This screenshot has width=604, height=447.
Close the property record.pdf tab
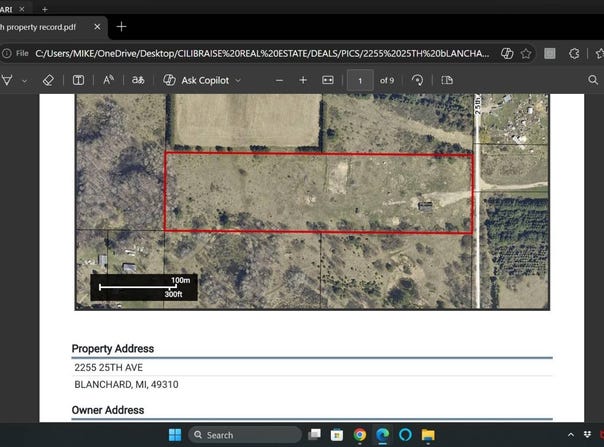click(97, 27)
